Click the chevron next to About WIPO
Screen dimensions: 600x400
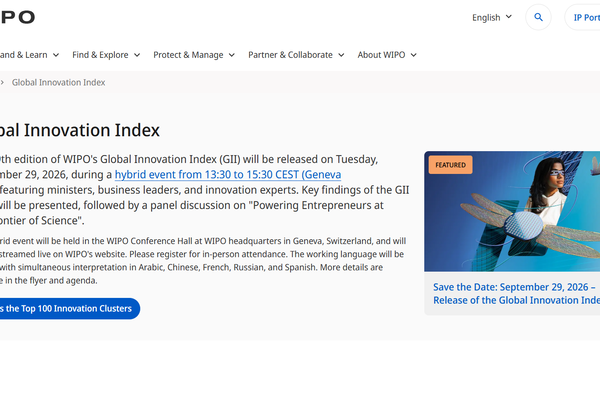(x=413, y=56)
